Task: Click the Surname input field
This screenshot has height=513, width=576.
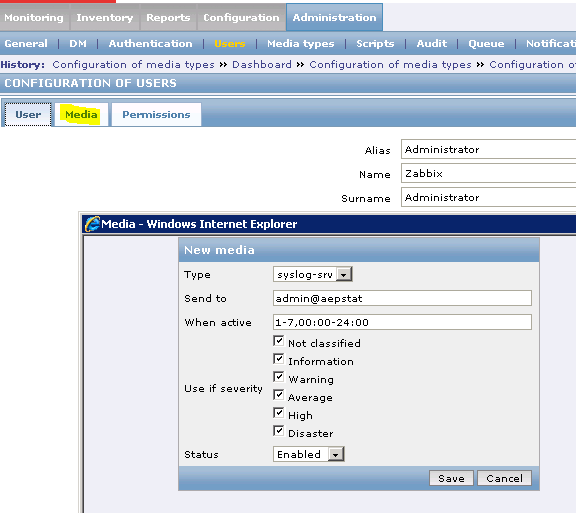Action: 489,197
